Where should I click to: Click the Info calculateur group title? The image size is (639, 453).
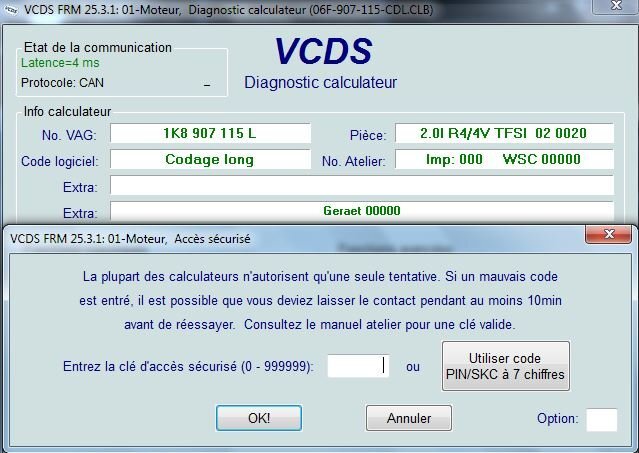point(67,112)
